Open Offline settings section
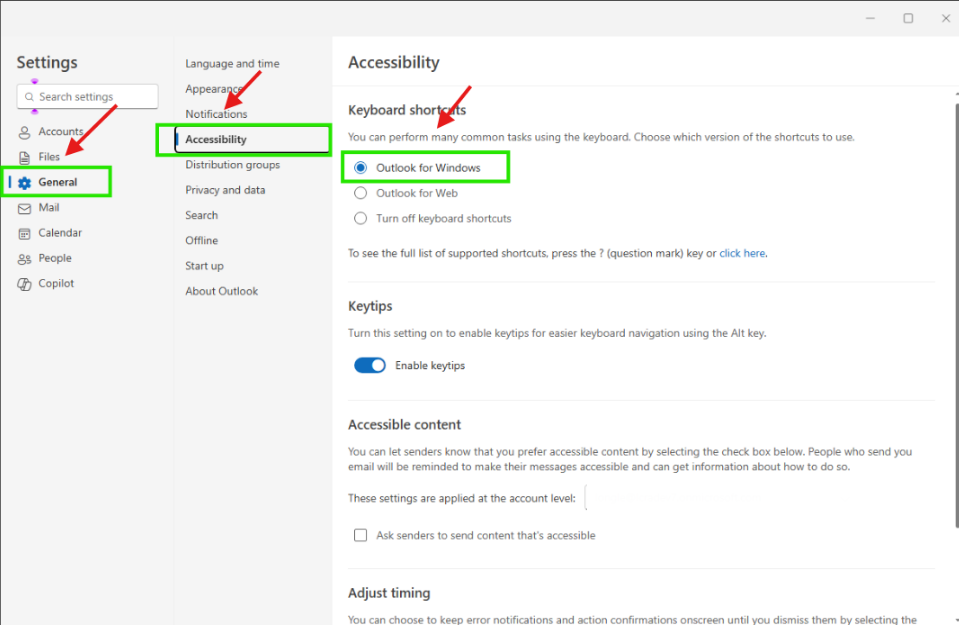Viewport: 959px width, 625px height. pos(201,240)
